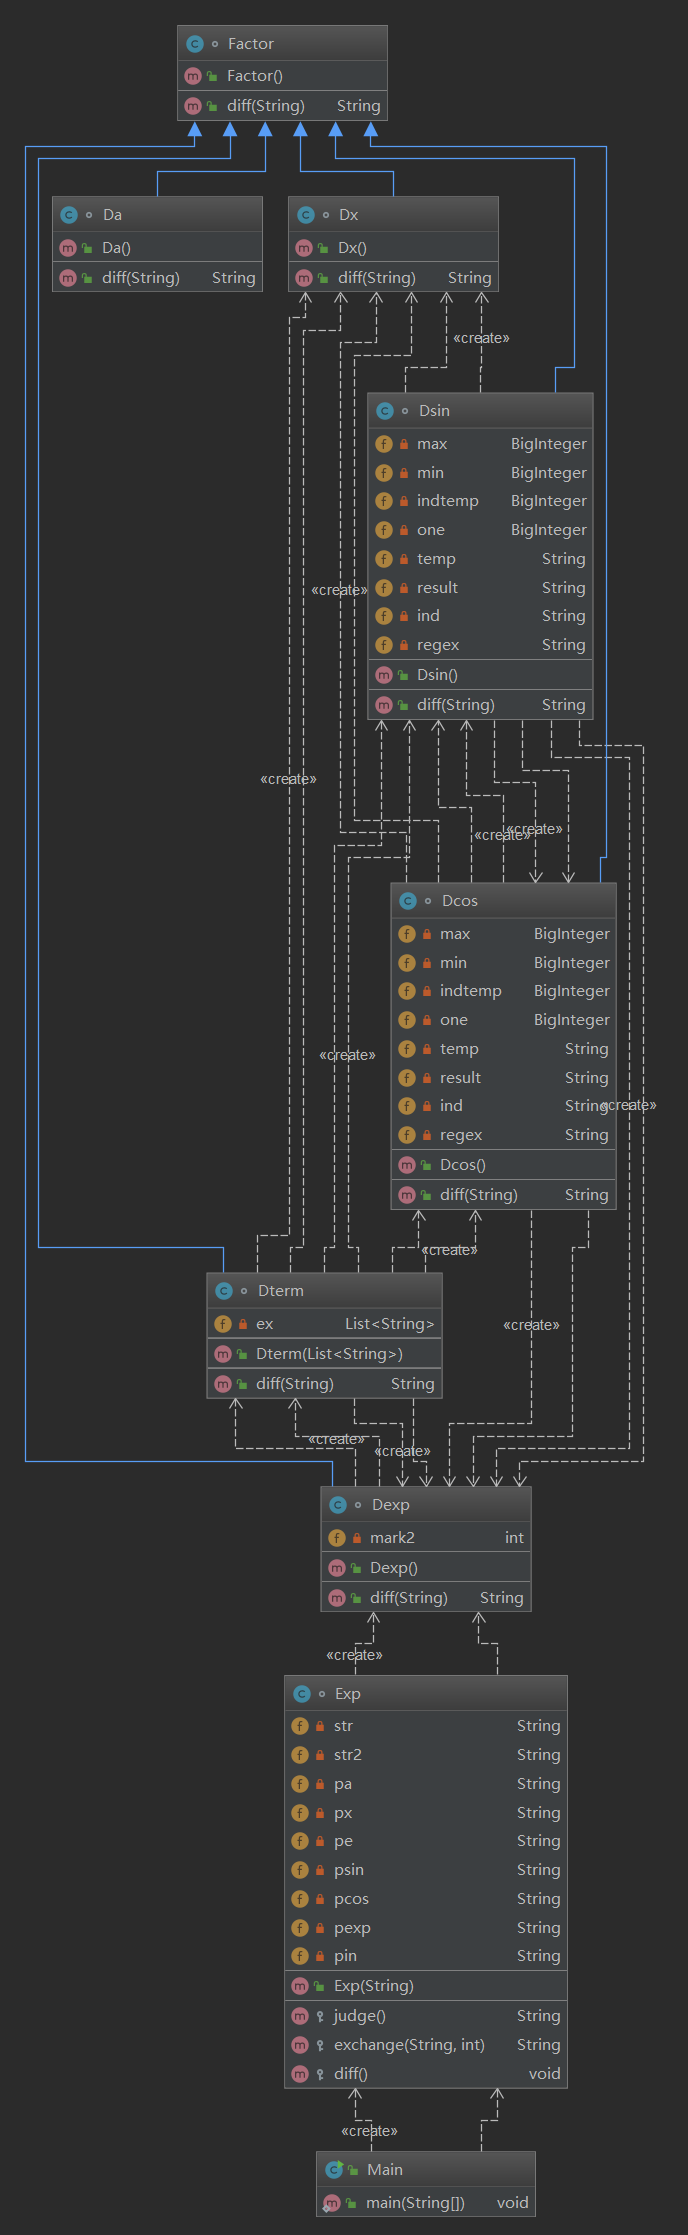
Task: Select constructor Dexp()
Action: pos(394,1568)
